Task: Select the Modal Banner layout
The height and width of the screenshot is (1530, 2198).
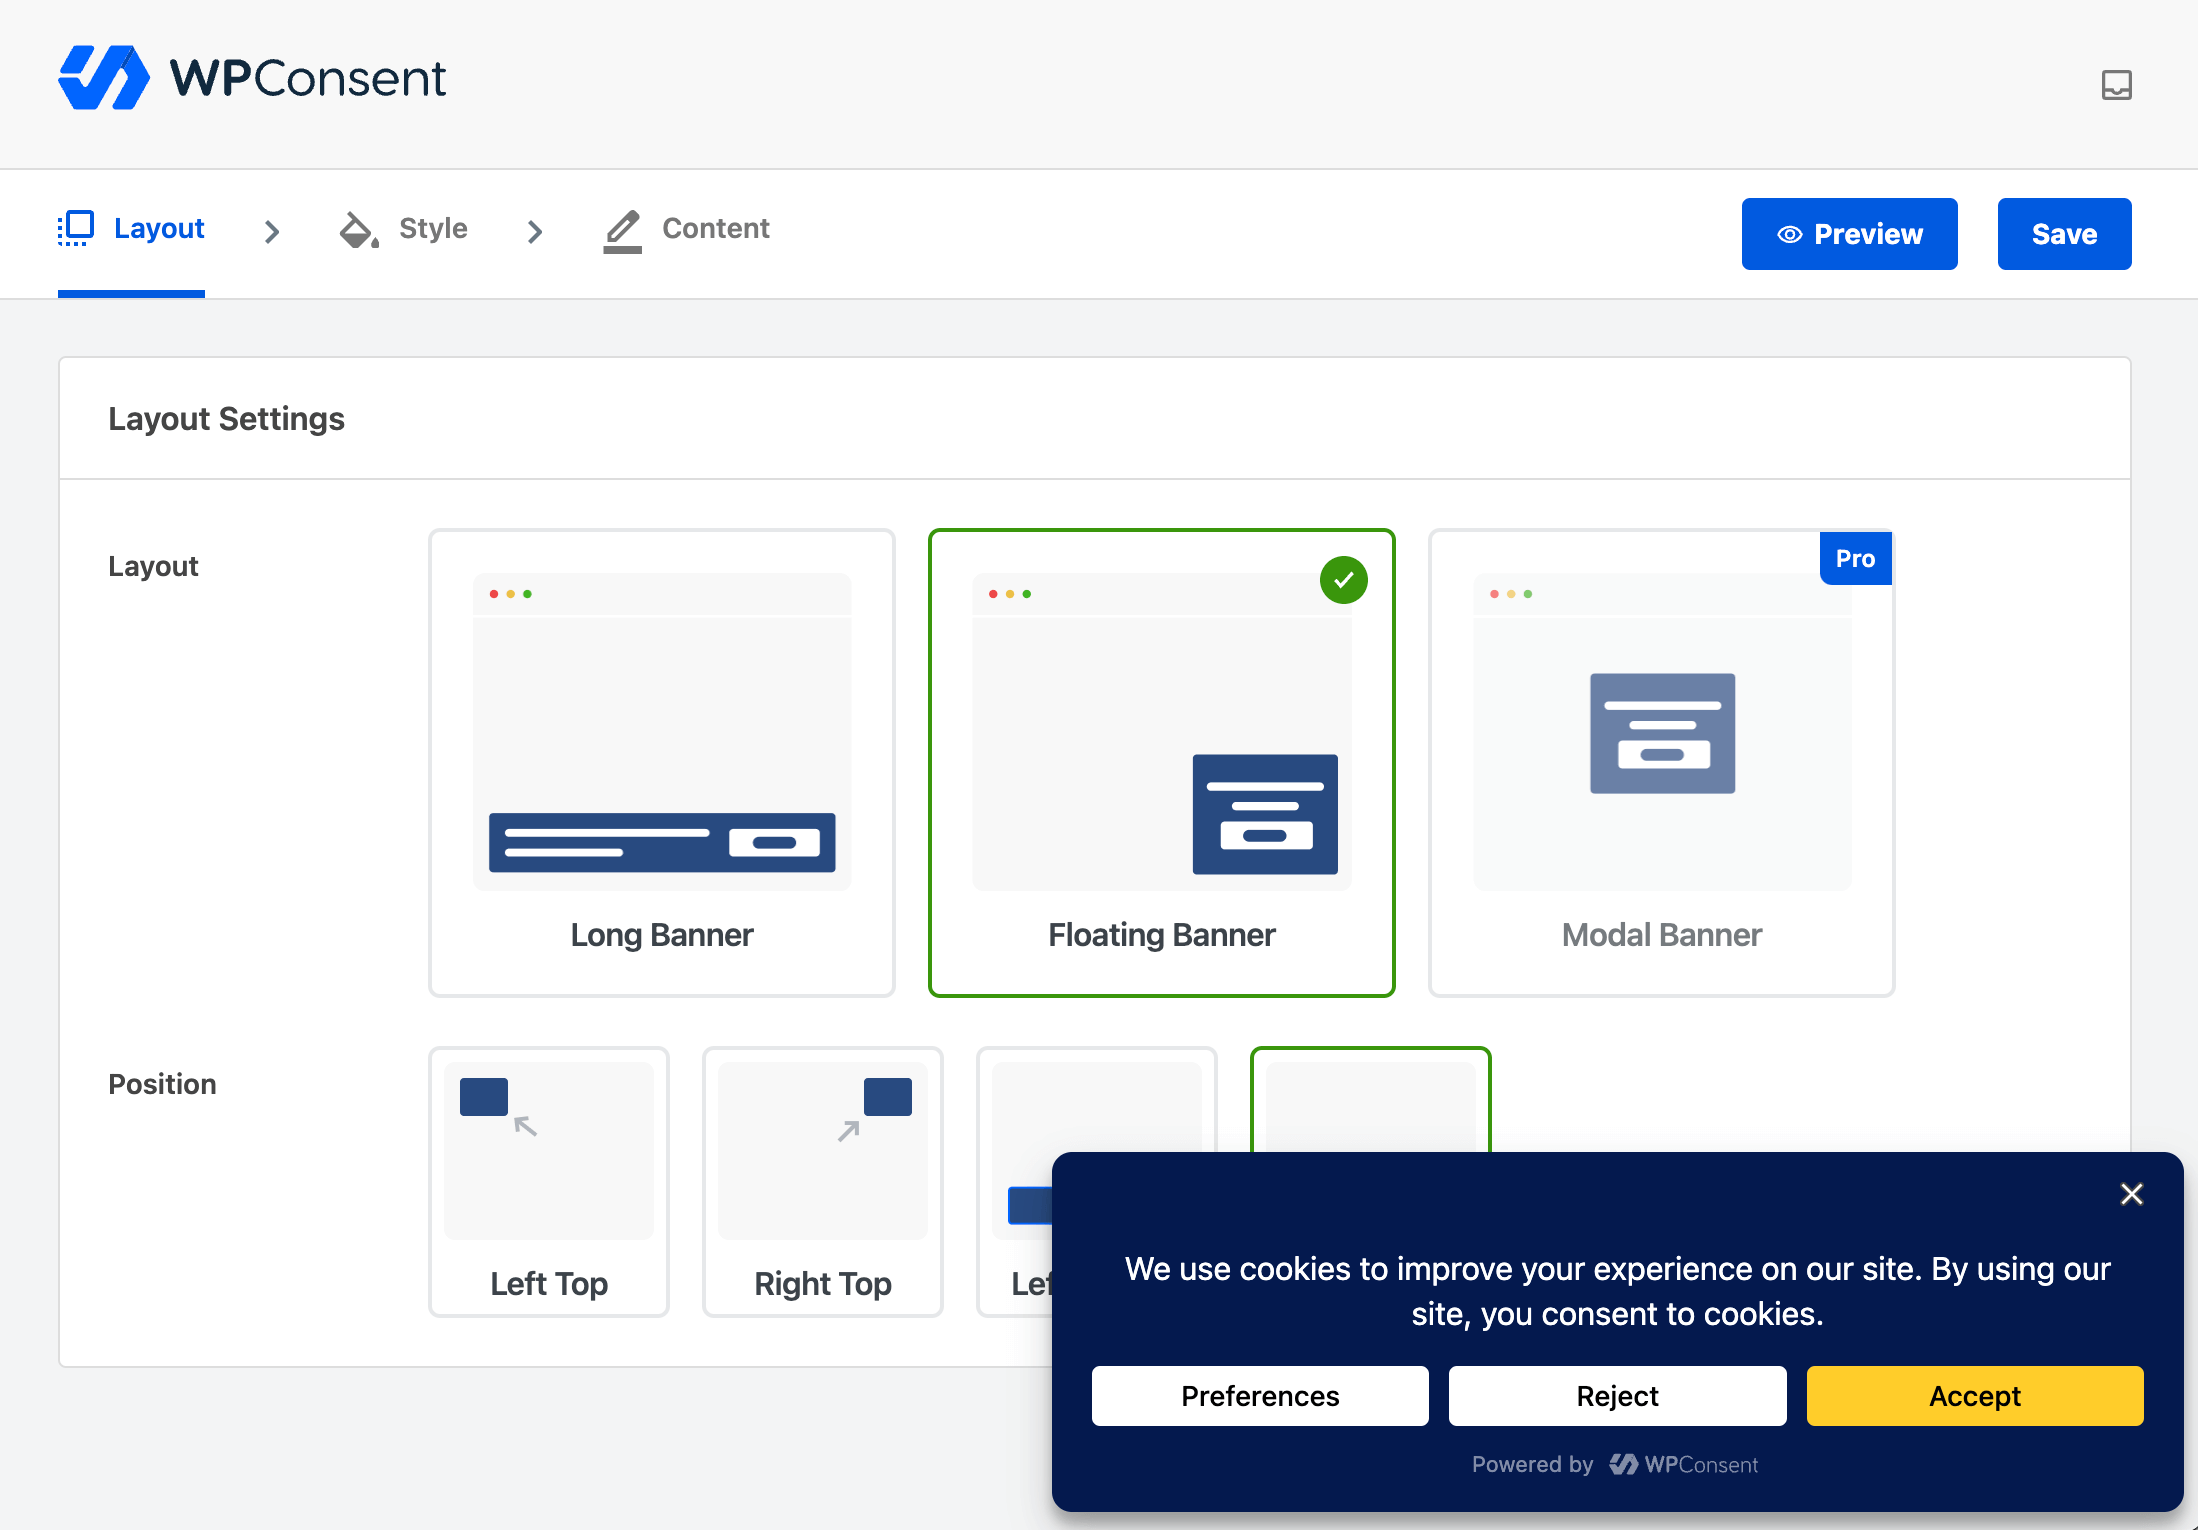Action: (x=1661, y=762)
